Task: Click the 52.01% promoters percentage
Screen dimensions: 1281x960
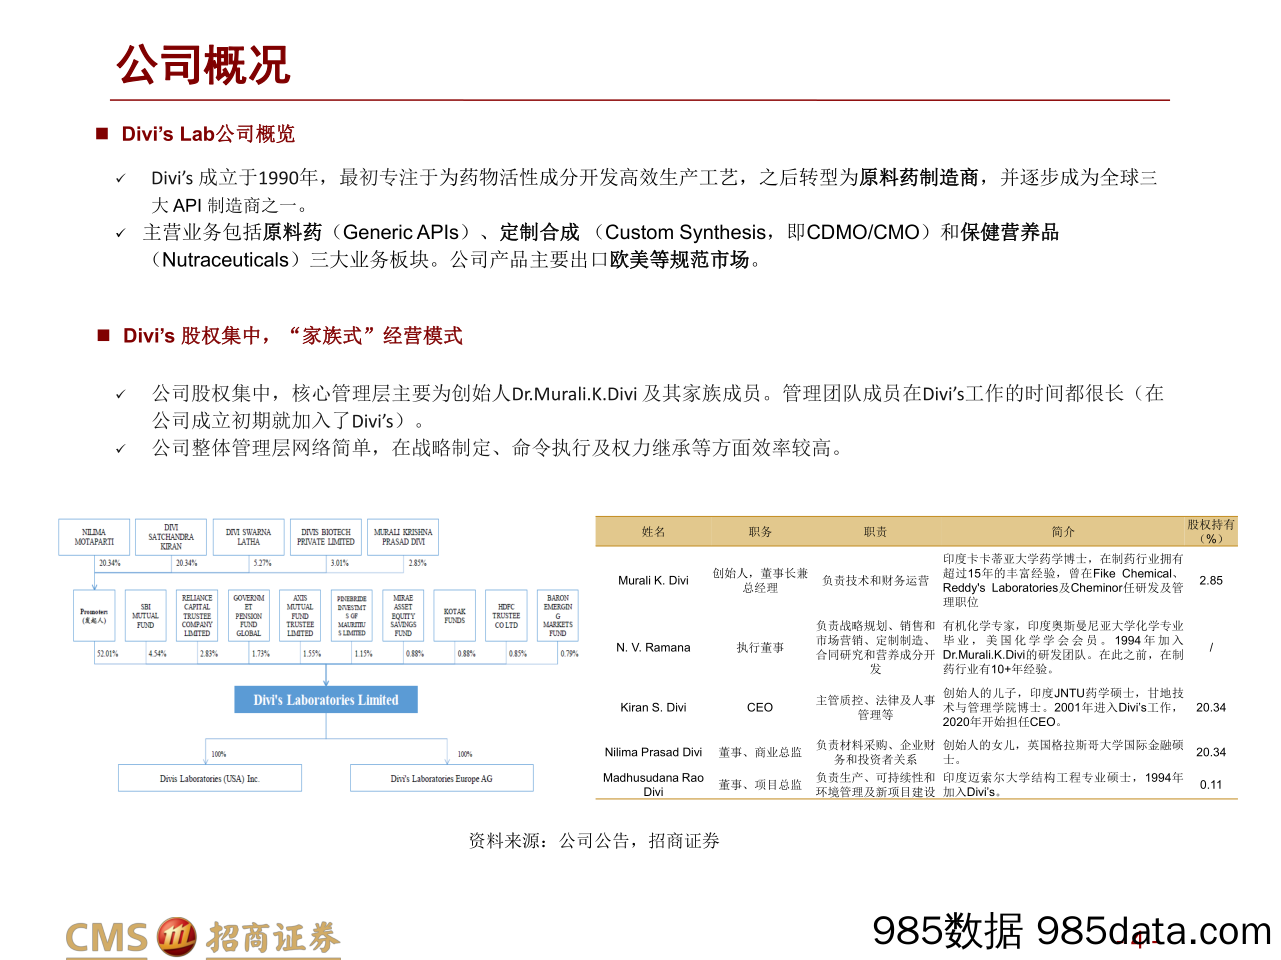Action: pyautogui.click(x=107, y=653)
